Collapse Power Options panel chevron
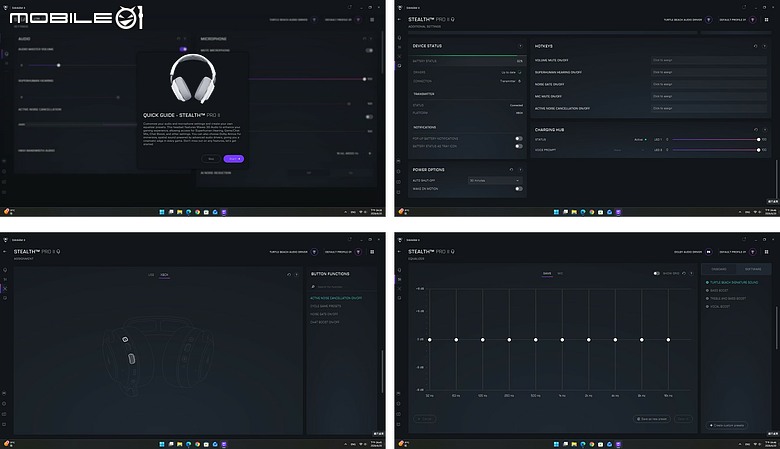Viewport: 780px width, 449px height. click(520, 170)
